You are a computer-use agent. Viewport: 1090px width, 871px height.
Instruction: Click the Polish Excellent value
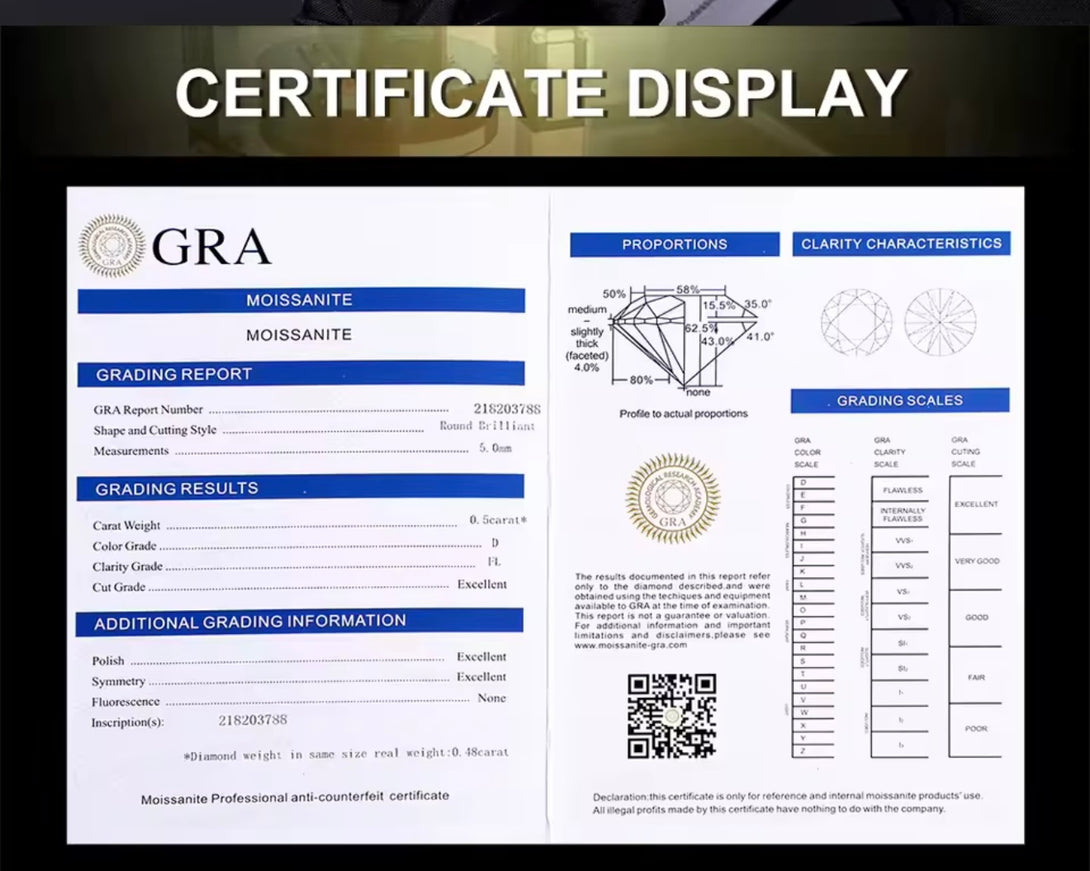click(x=481, y=657)
